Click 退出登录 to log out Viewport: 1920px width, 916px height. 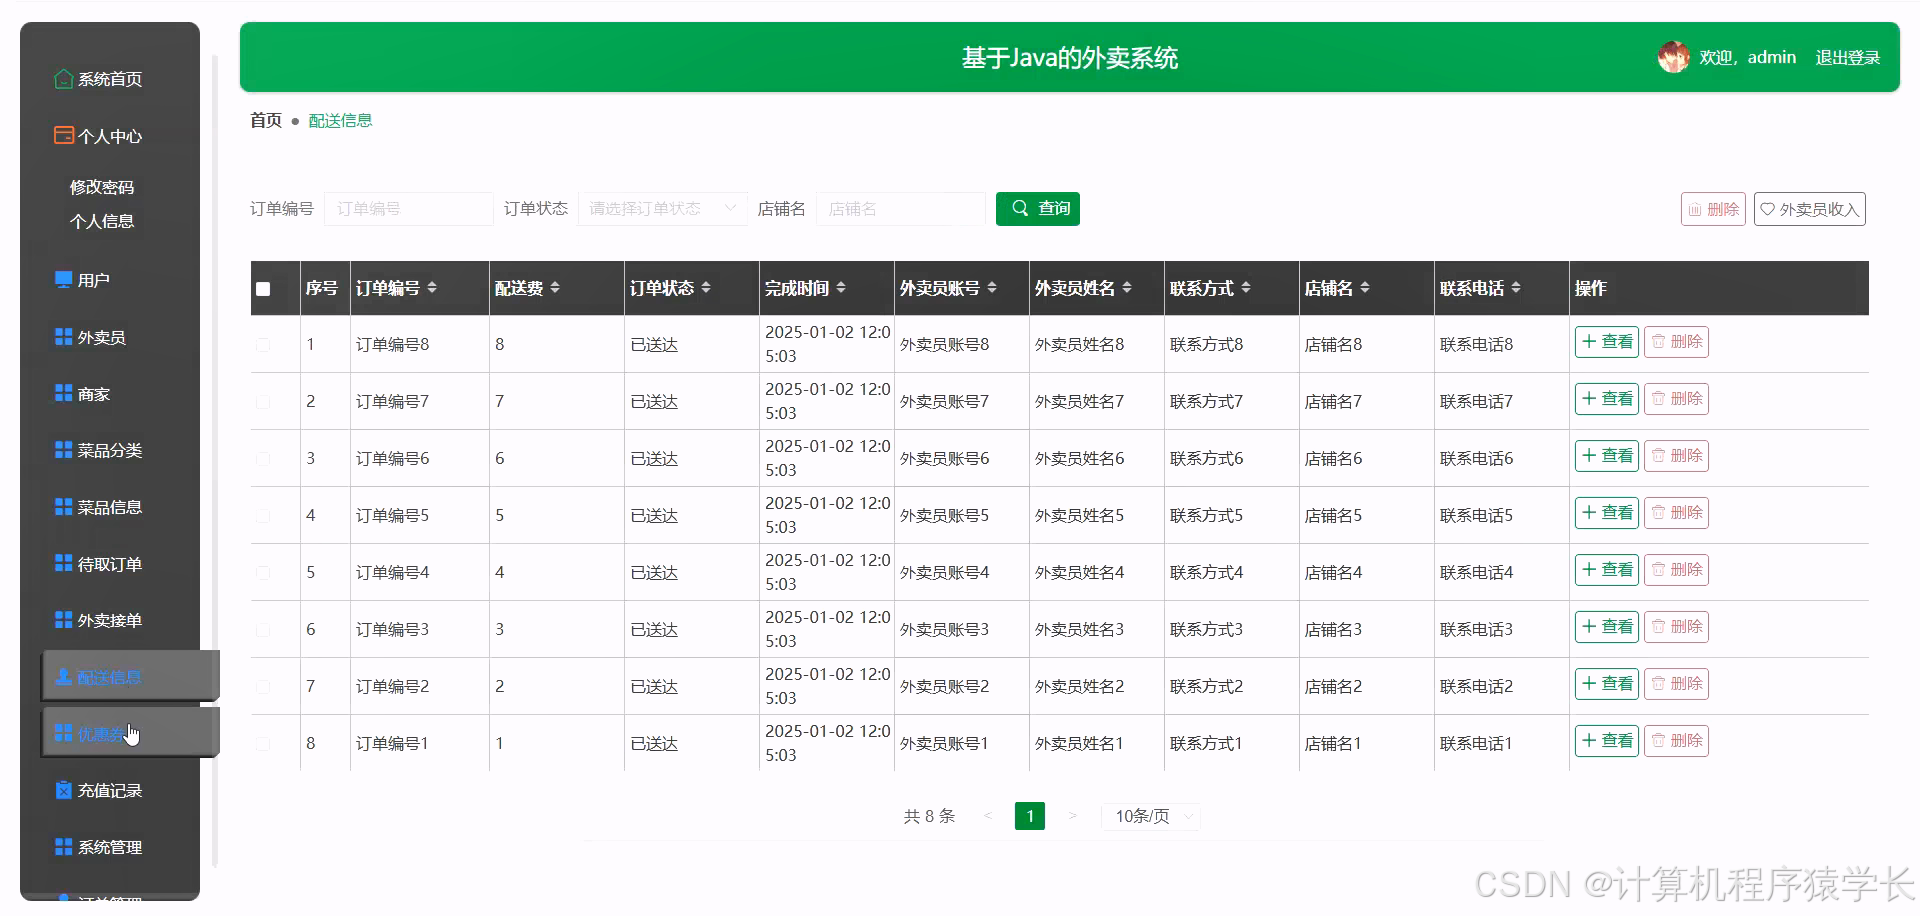coord(1848,57)
